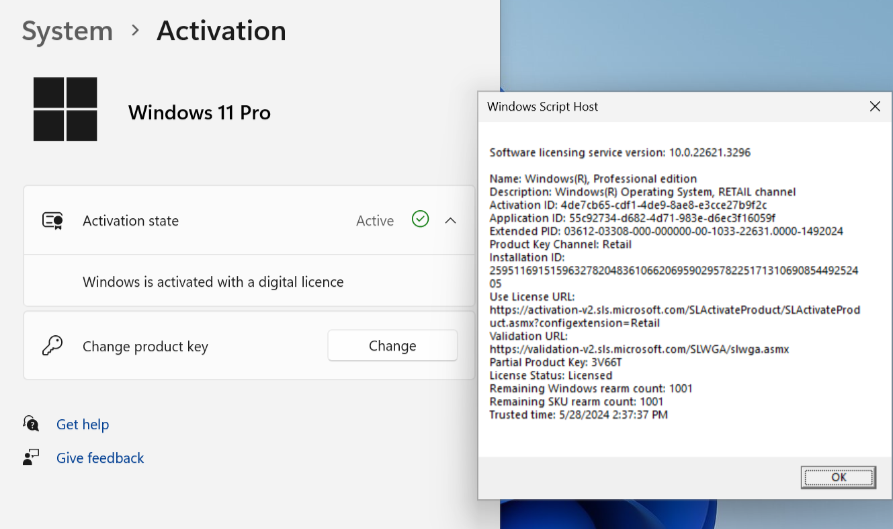893x529 pixels.
Task: Click the Windows logo icon
Action: (65, 109)
